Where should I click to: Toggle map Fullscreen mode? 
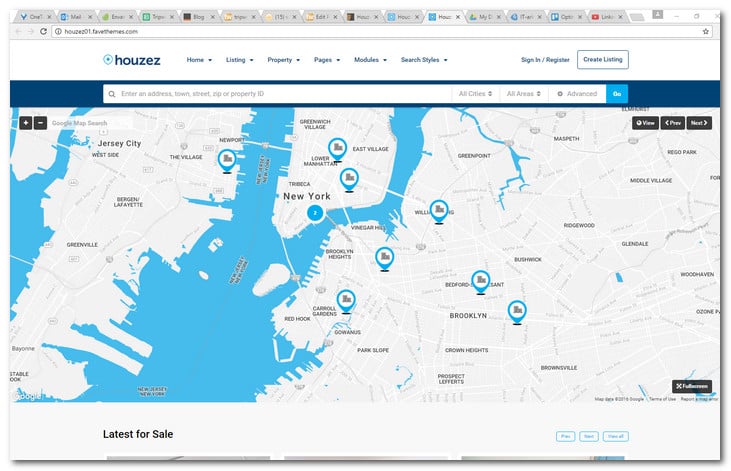[692, 386]
